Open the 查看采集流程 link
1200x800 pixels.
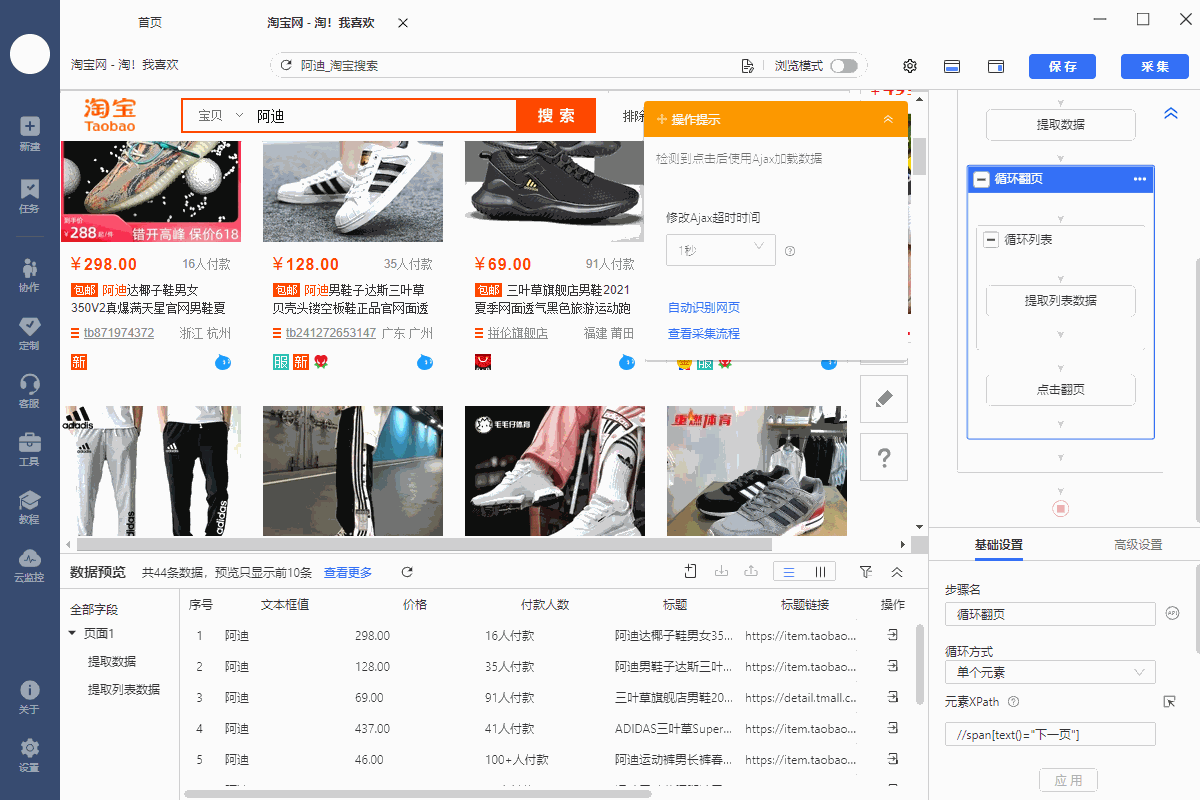pyautogui.click(x=704, y=334)
